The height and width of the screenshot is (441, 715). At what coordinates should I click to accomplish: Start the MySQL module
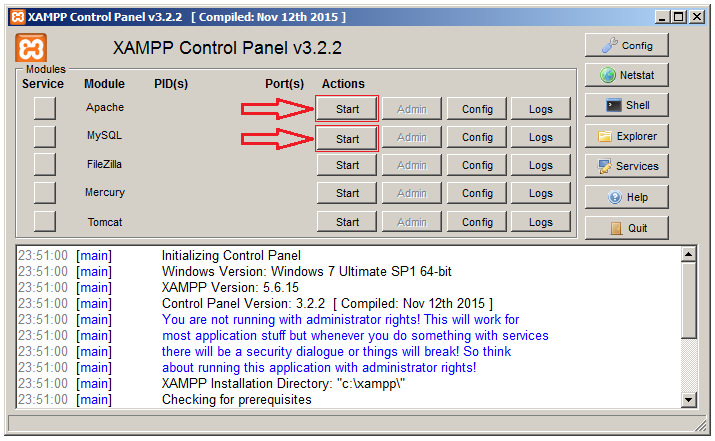tap(347, 139)
